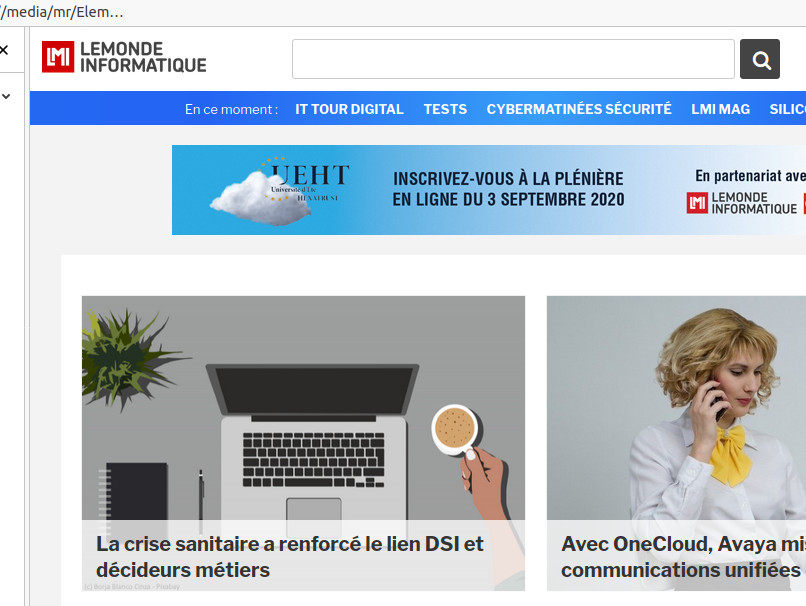Read 'La crise sanitaire a renforcé' headline

click(289, 557)
